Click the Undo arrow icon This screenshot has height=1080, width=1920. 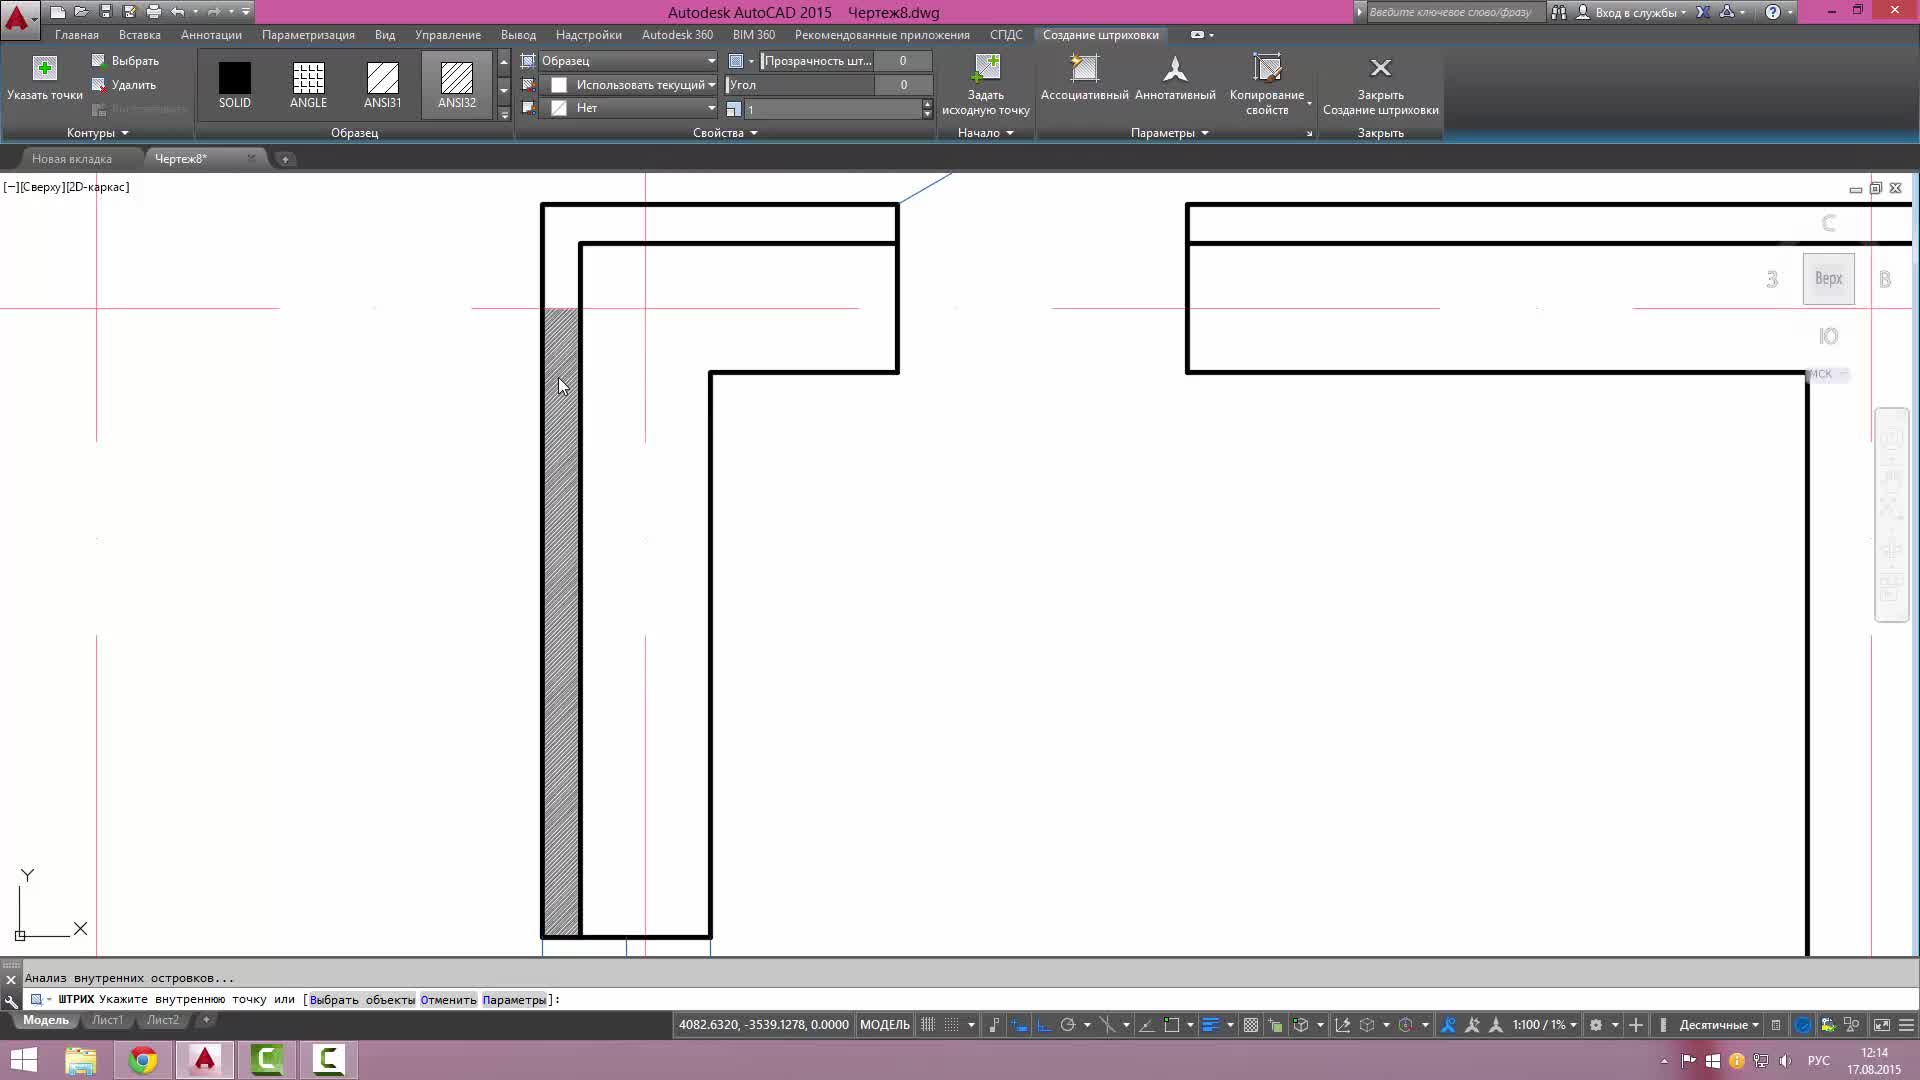pos(177,12)
